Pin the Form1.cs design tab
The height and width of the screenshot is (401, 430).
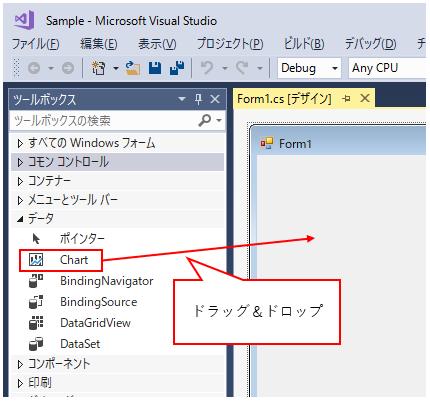pos(347,99)
